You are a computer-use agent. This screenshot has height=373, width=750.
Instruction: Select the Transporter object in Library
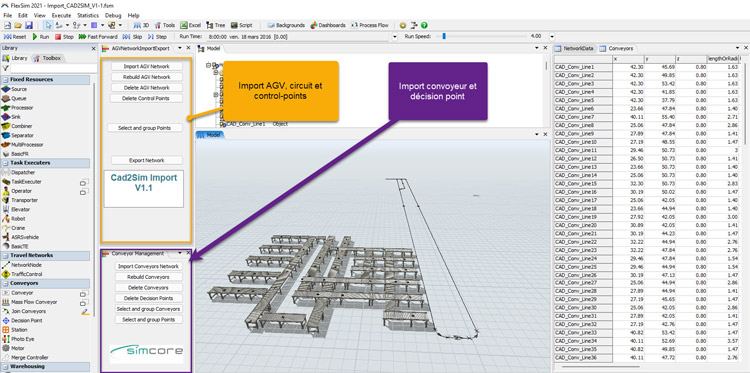click(19, 200)
